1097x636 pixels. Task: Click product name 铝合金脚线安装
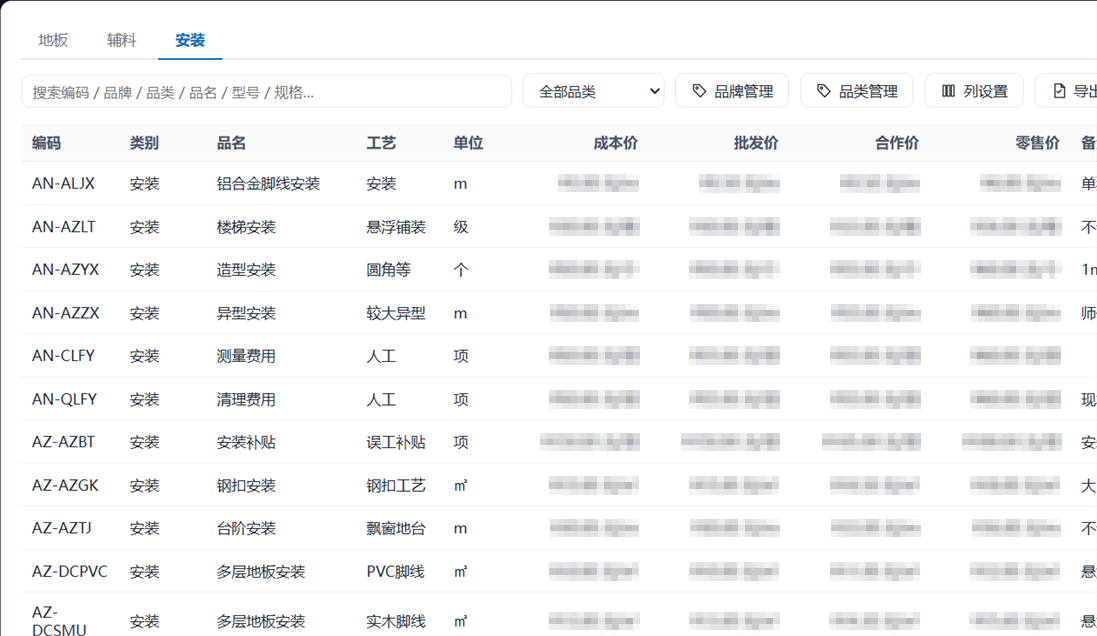[x=268, y=183]
